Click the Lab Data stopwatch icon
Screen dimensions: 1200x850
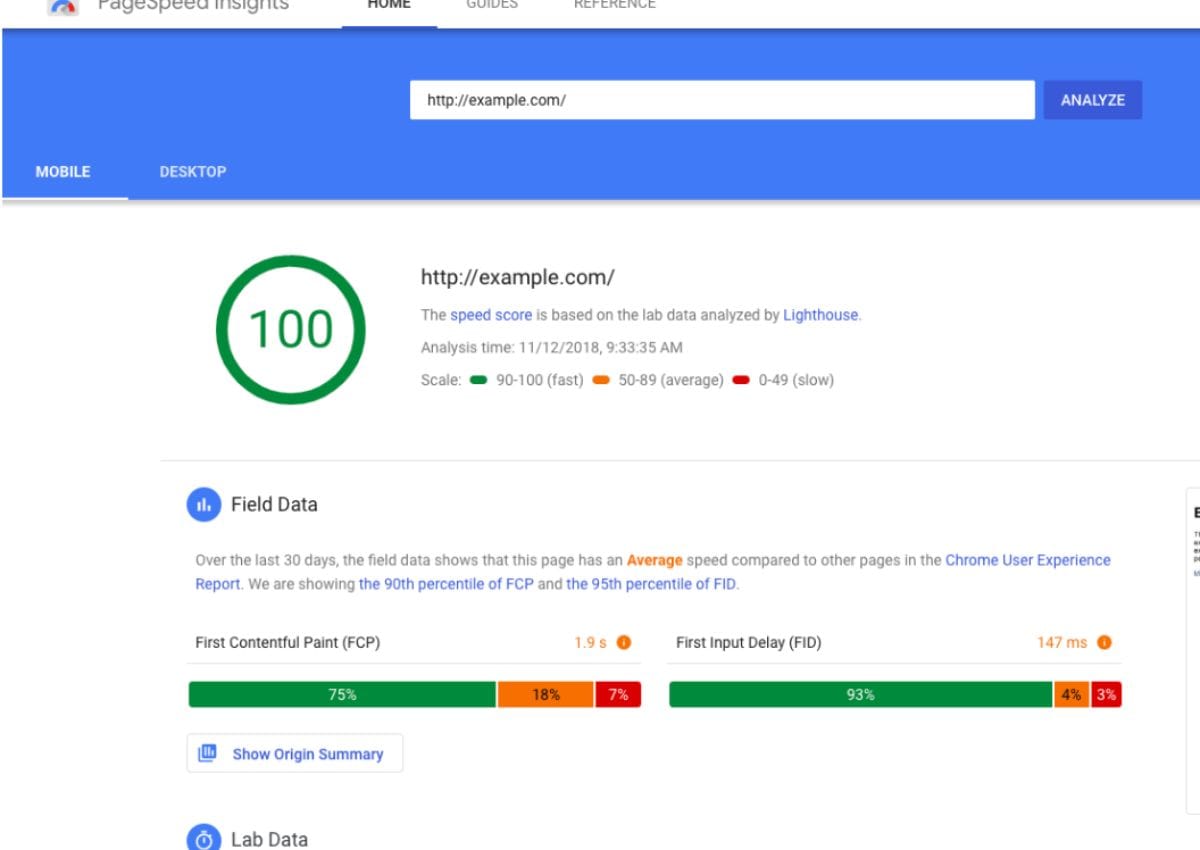[203, 838]
